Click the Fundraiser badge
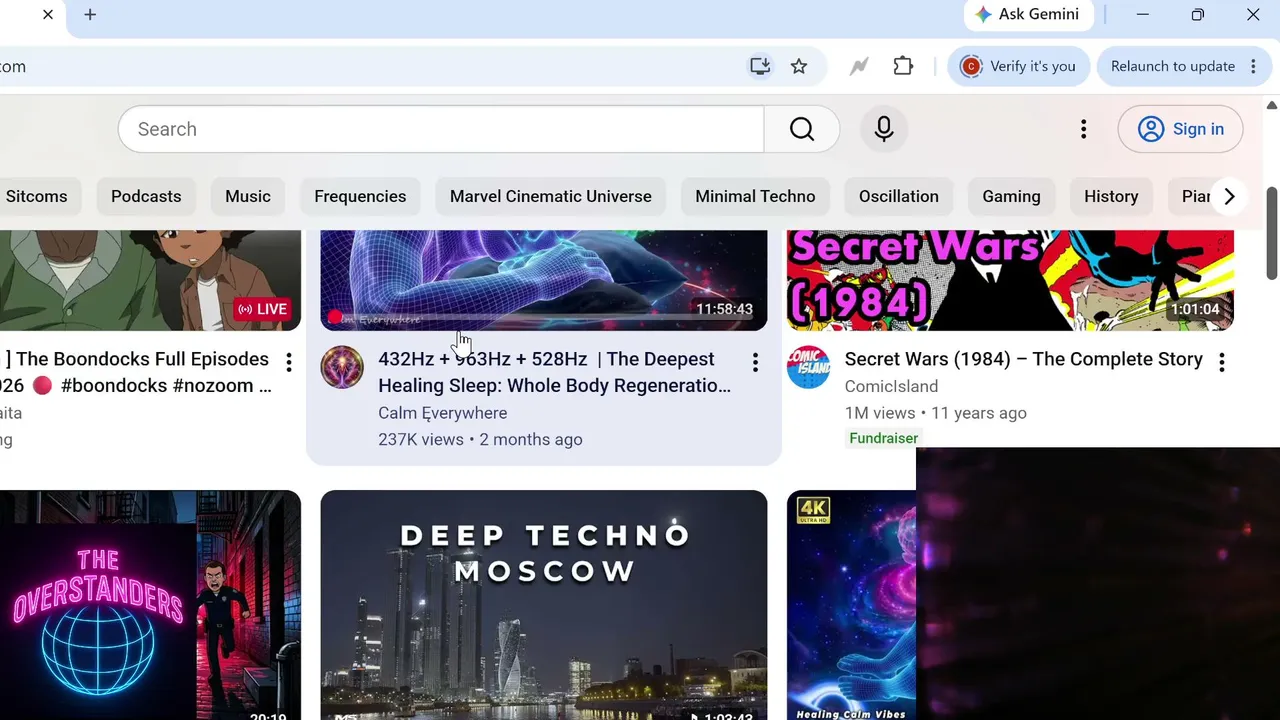Viewport: 1280px width, 720px height. [x=884, y=438]
